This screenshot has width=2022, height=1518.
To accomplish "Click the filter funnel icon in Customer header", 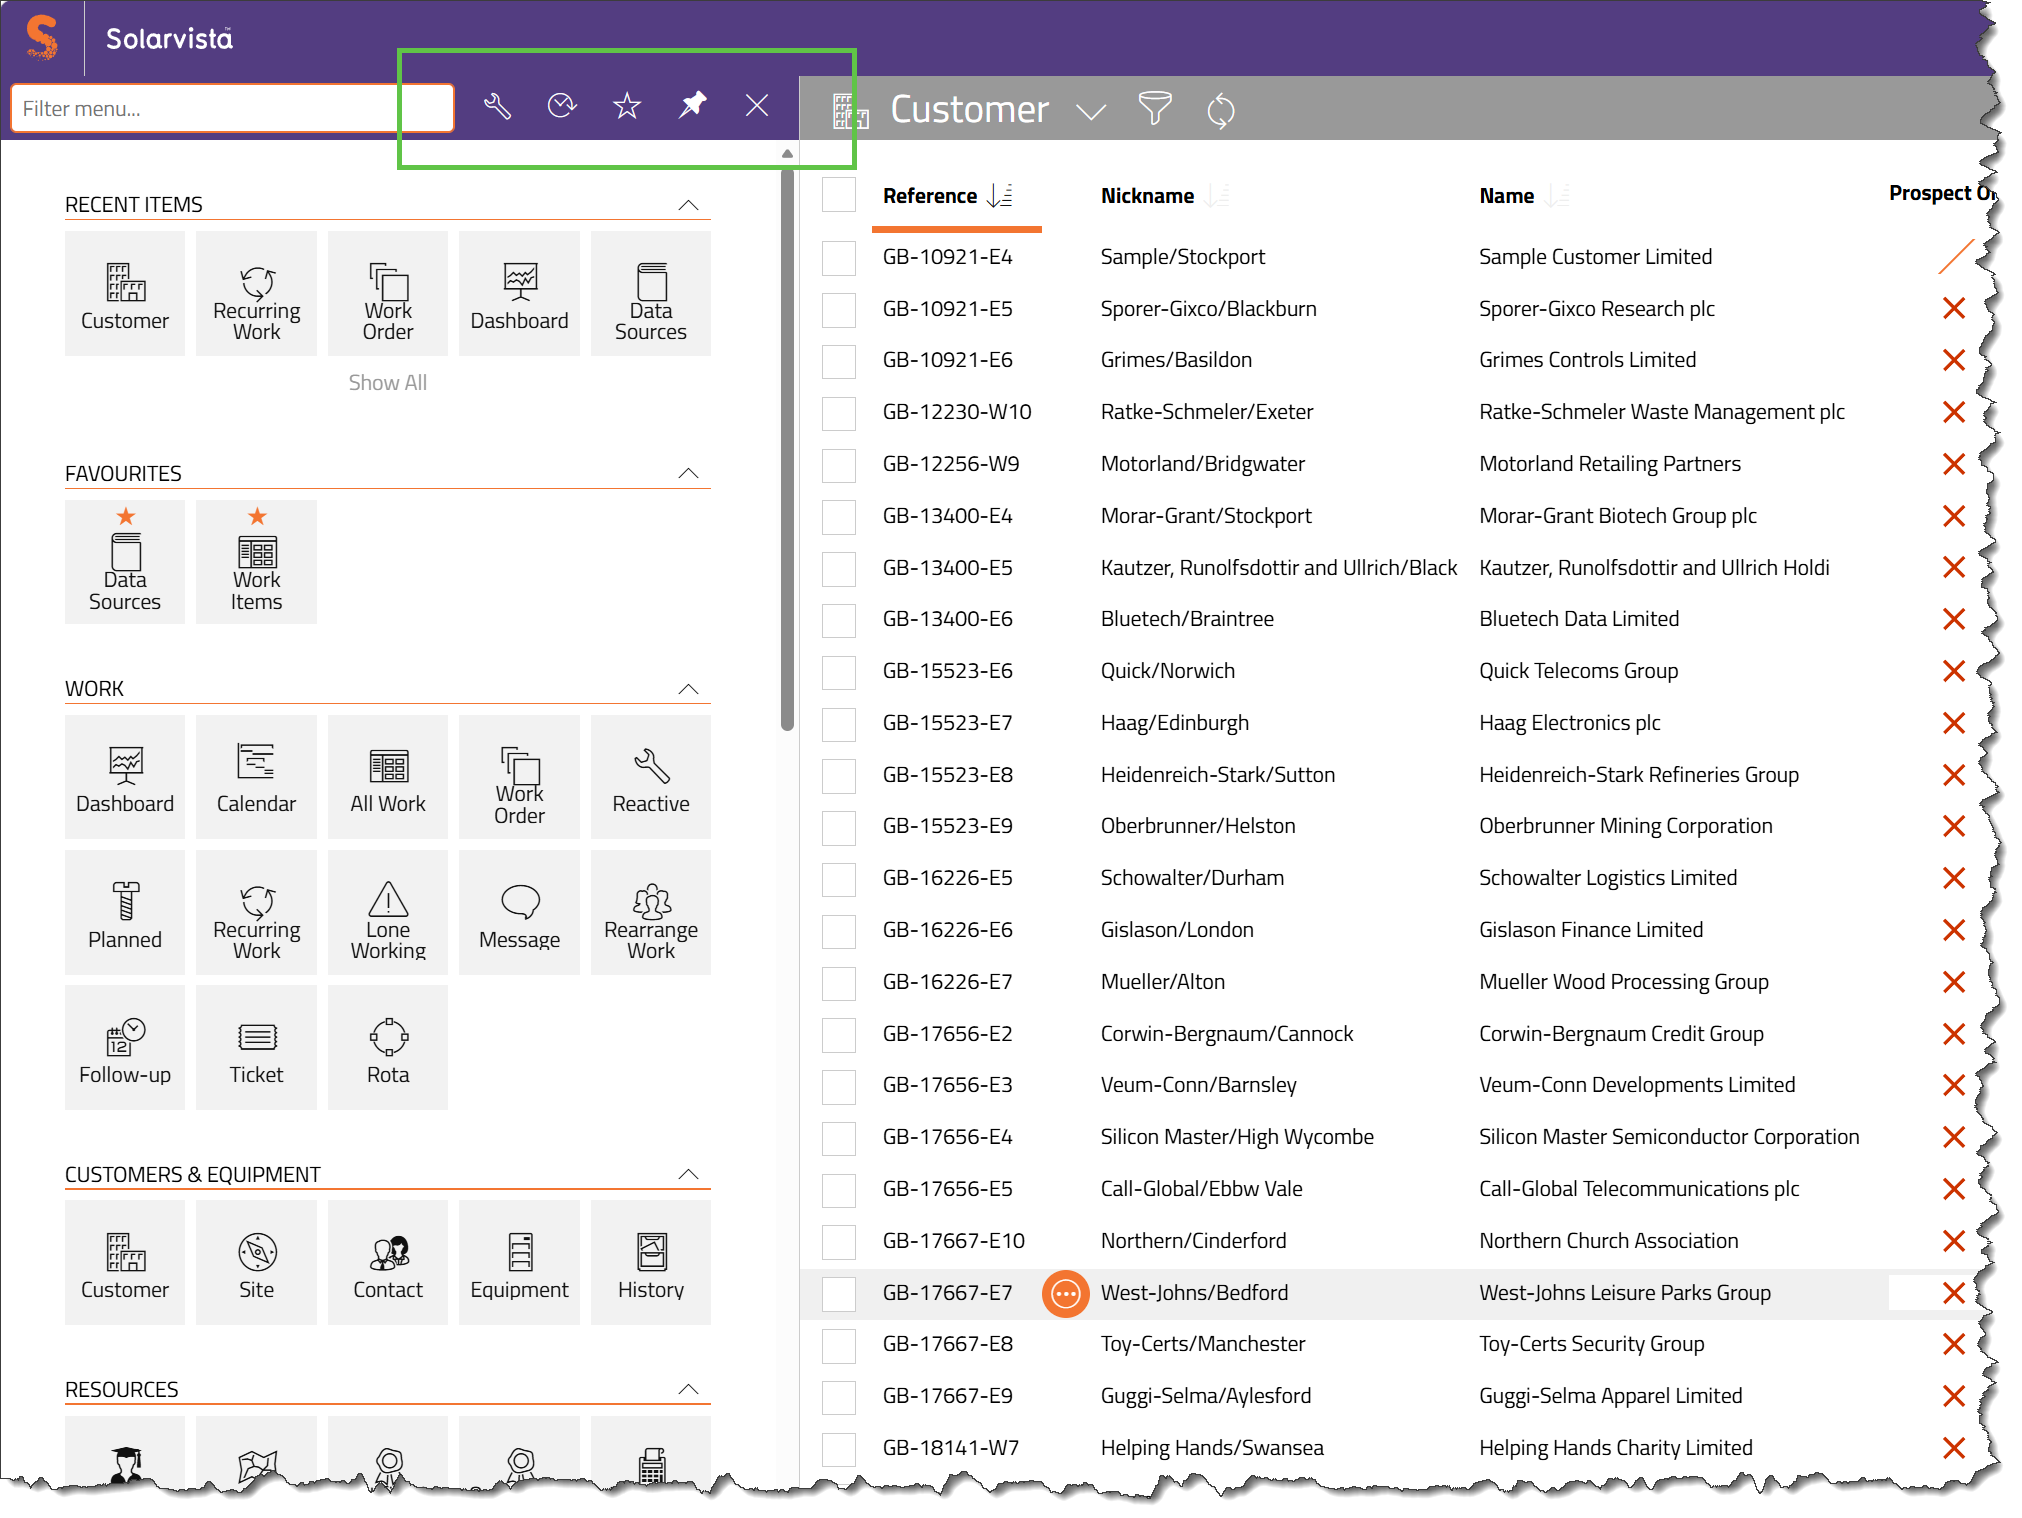I will tap(1155, 108).
